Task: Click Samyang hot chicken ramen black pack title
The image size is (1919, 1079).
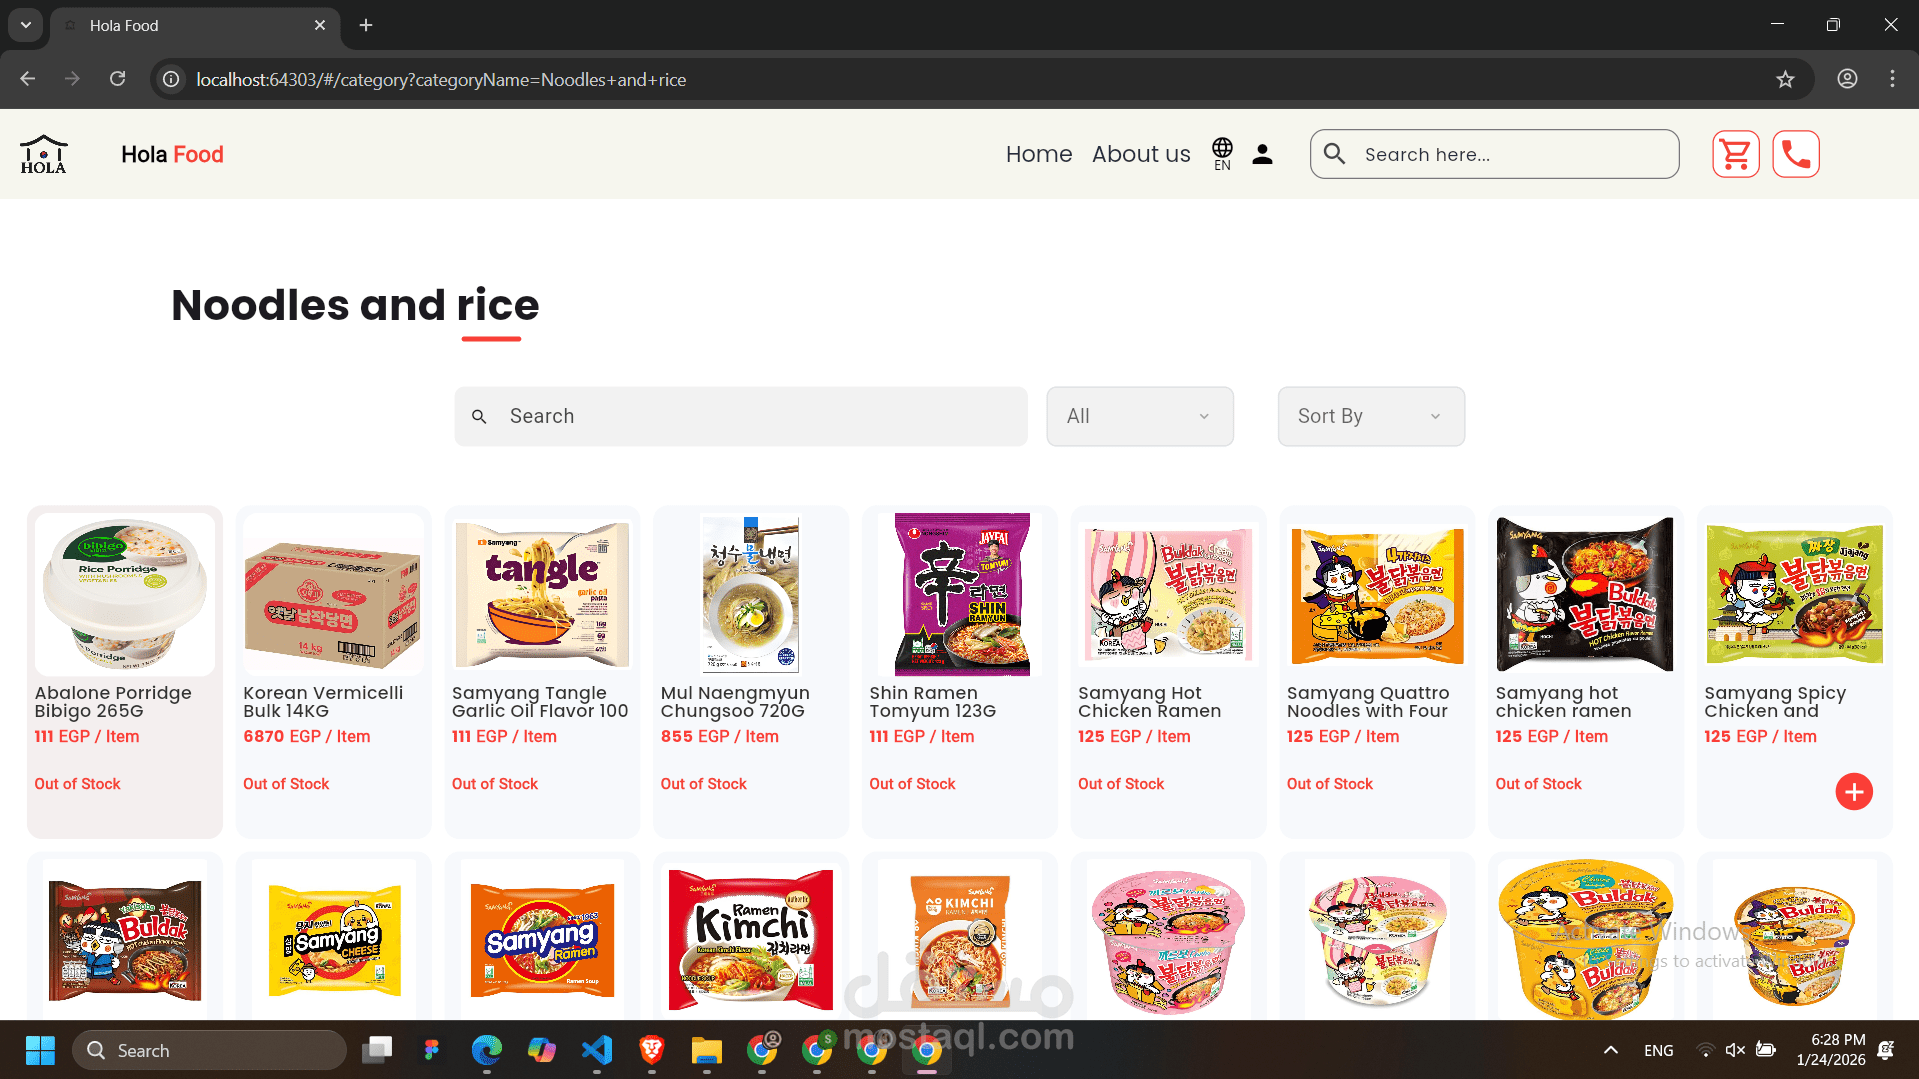Action: coord(1563,702)
